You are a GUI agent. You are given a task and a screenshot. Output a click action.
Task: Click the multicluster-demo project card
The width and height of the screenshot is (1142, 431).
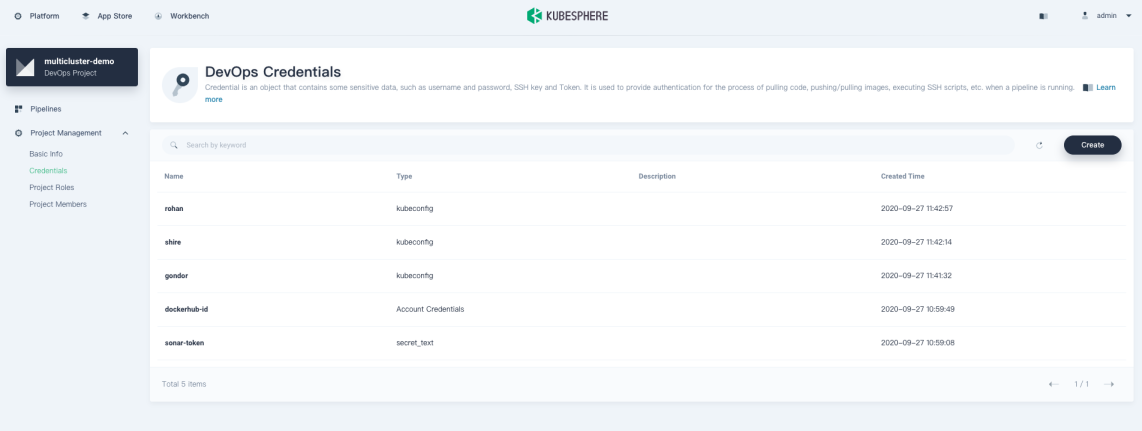[x=72, y=67]
